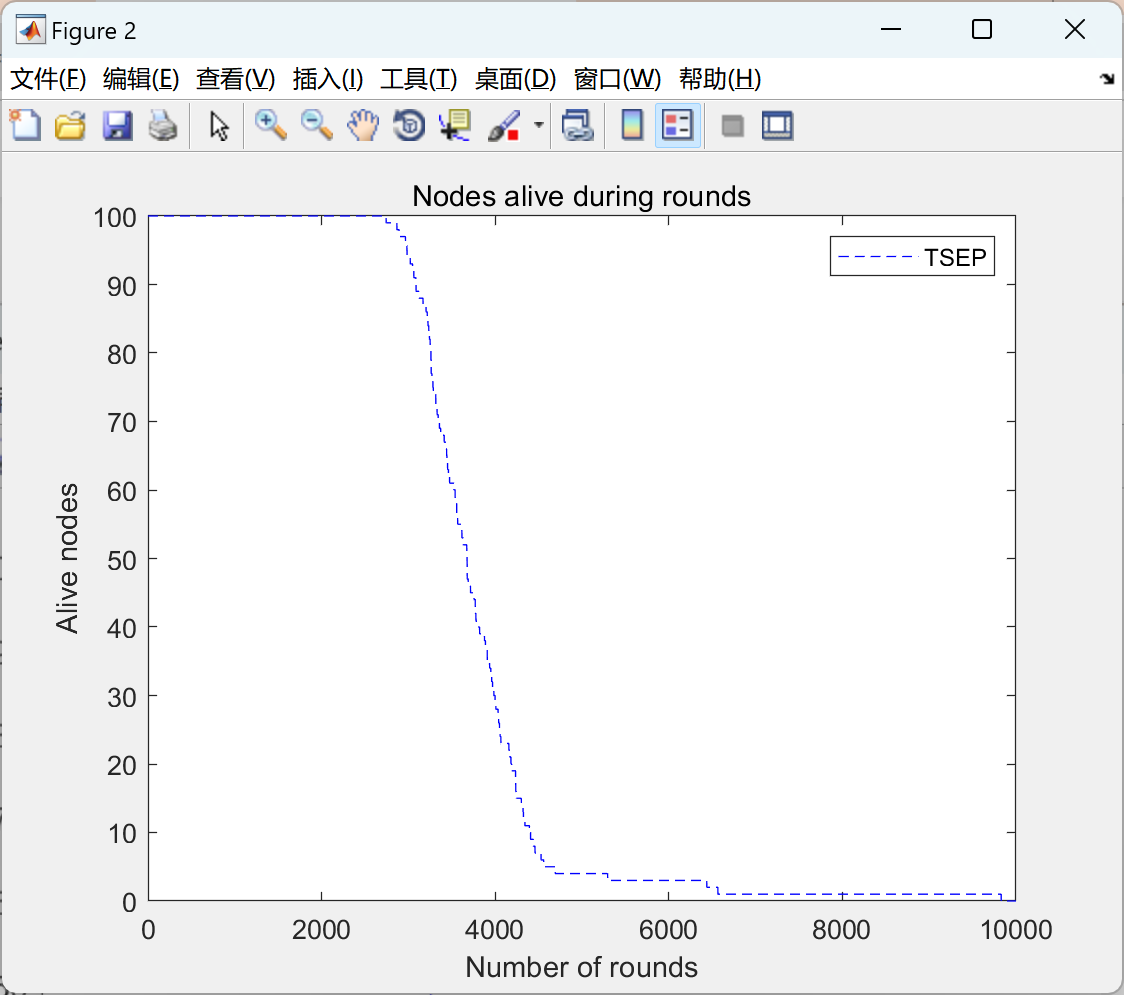Select the TSEP legend box
The image size is (1124, 995).
point(912,256)
